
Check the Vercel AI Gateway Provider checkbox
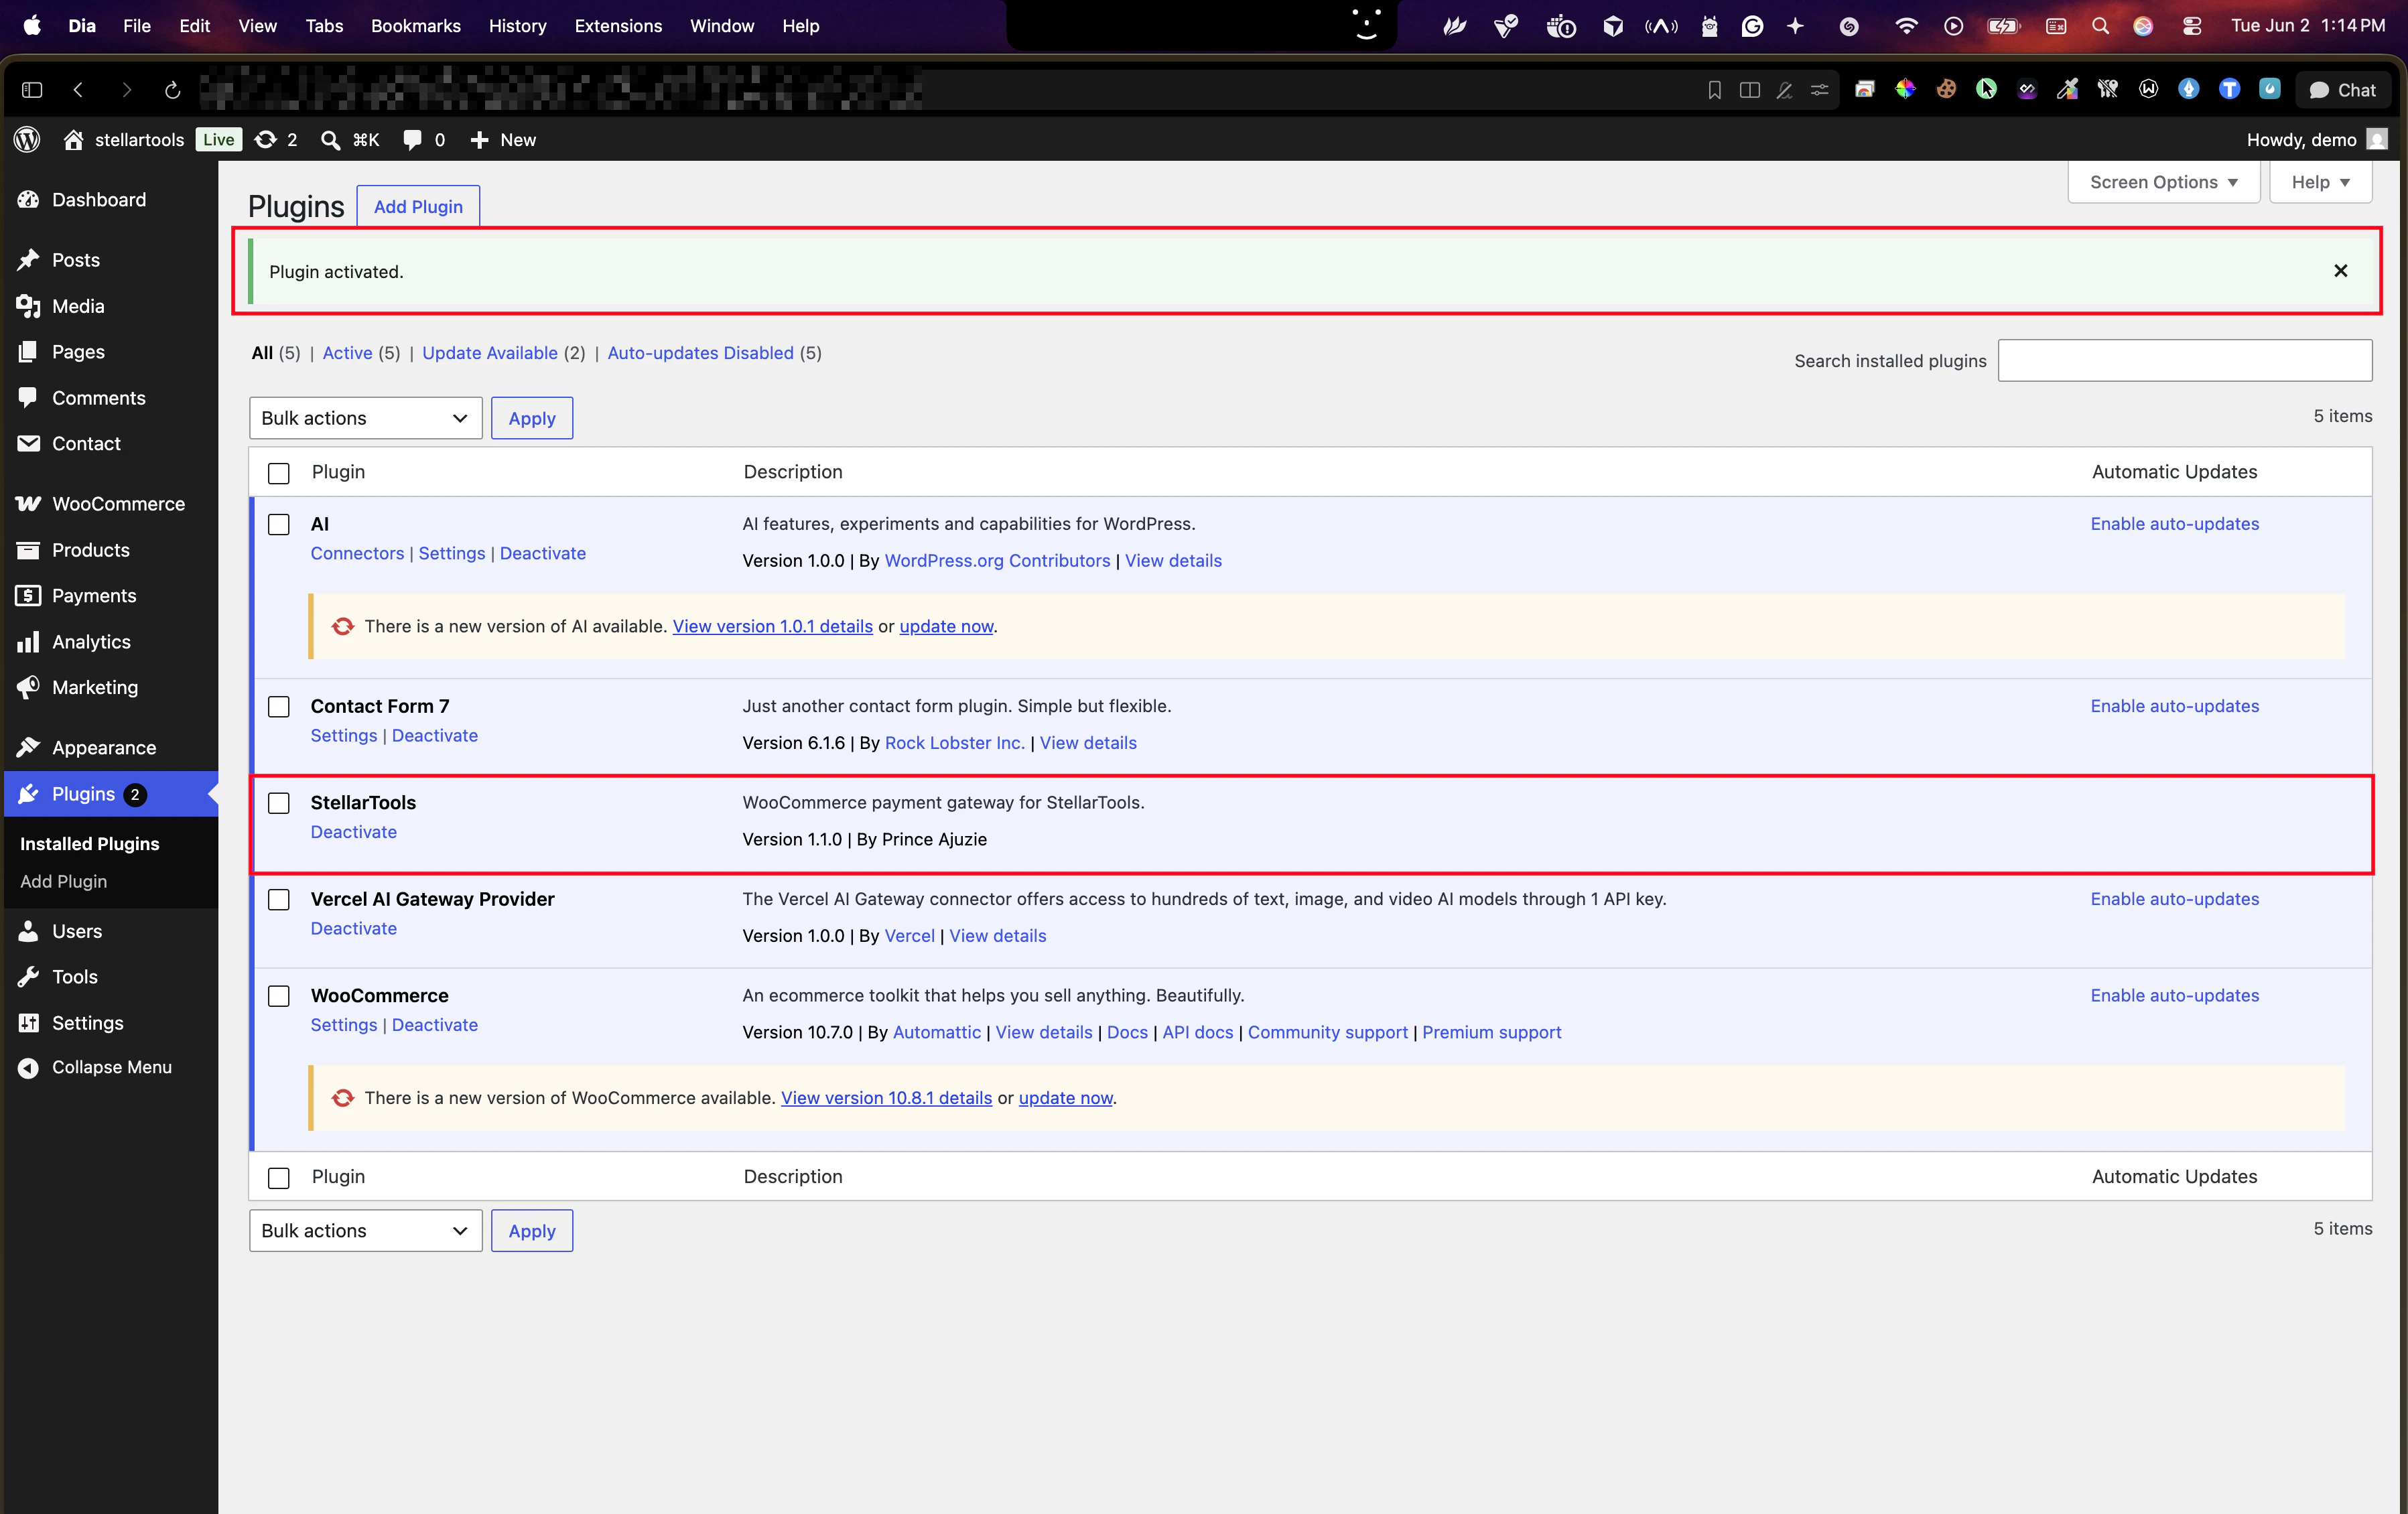tap(279, 900)
